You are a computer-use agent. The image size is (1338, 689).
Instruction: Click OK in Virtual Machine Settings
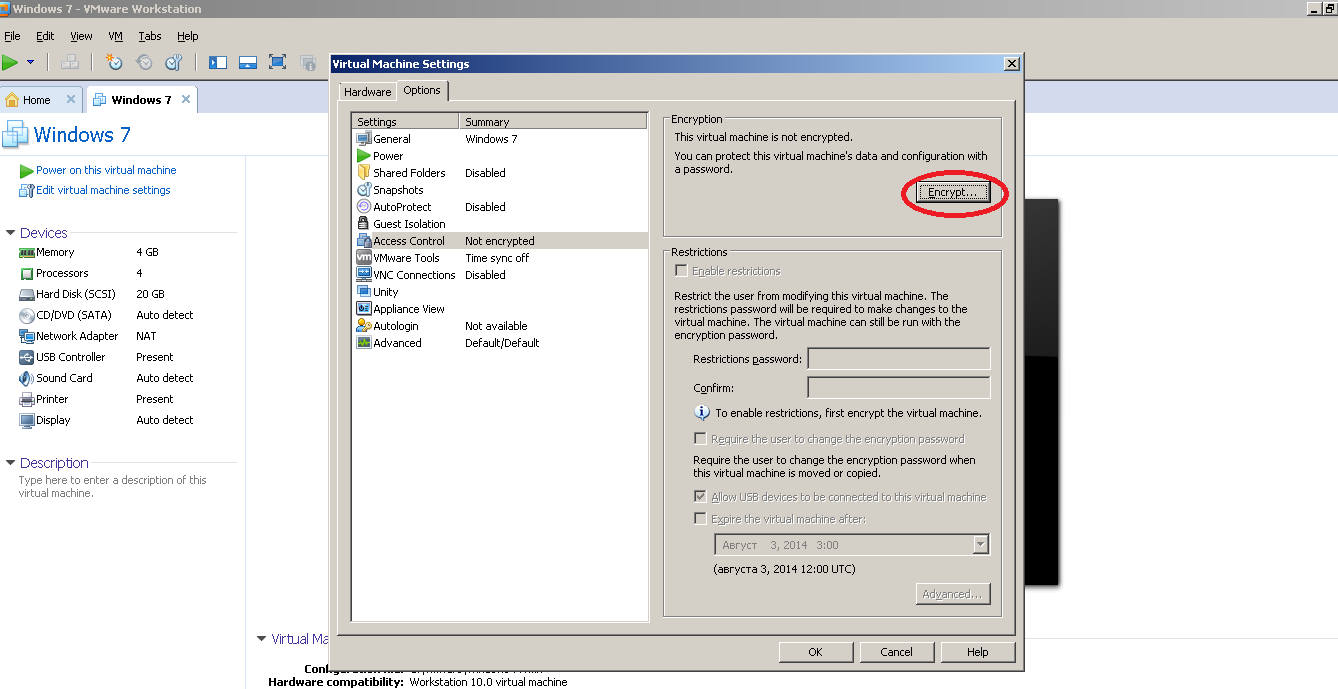(815, 652)
